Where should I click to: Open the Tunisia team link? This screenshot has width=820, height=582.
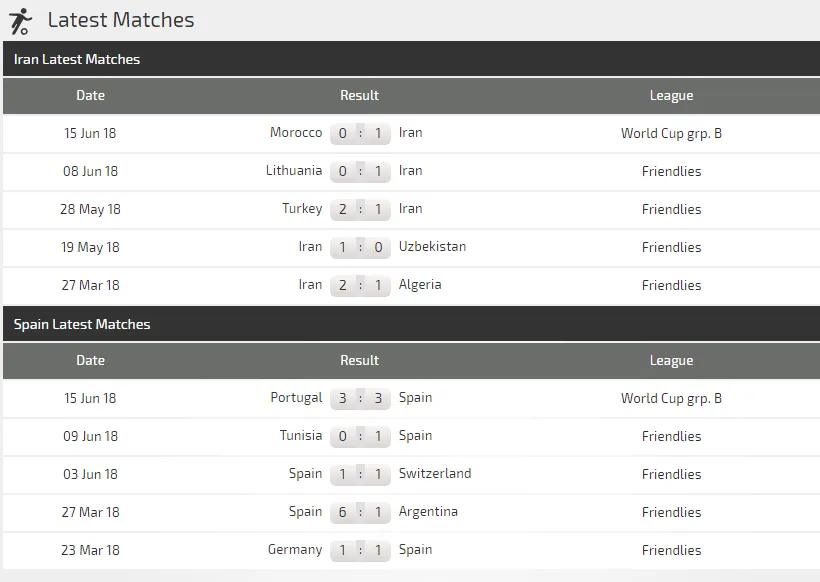coord(301,436)
